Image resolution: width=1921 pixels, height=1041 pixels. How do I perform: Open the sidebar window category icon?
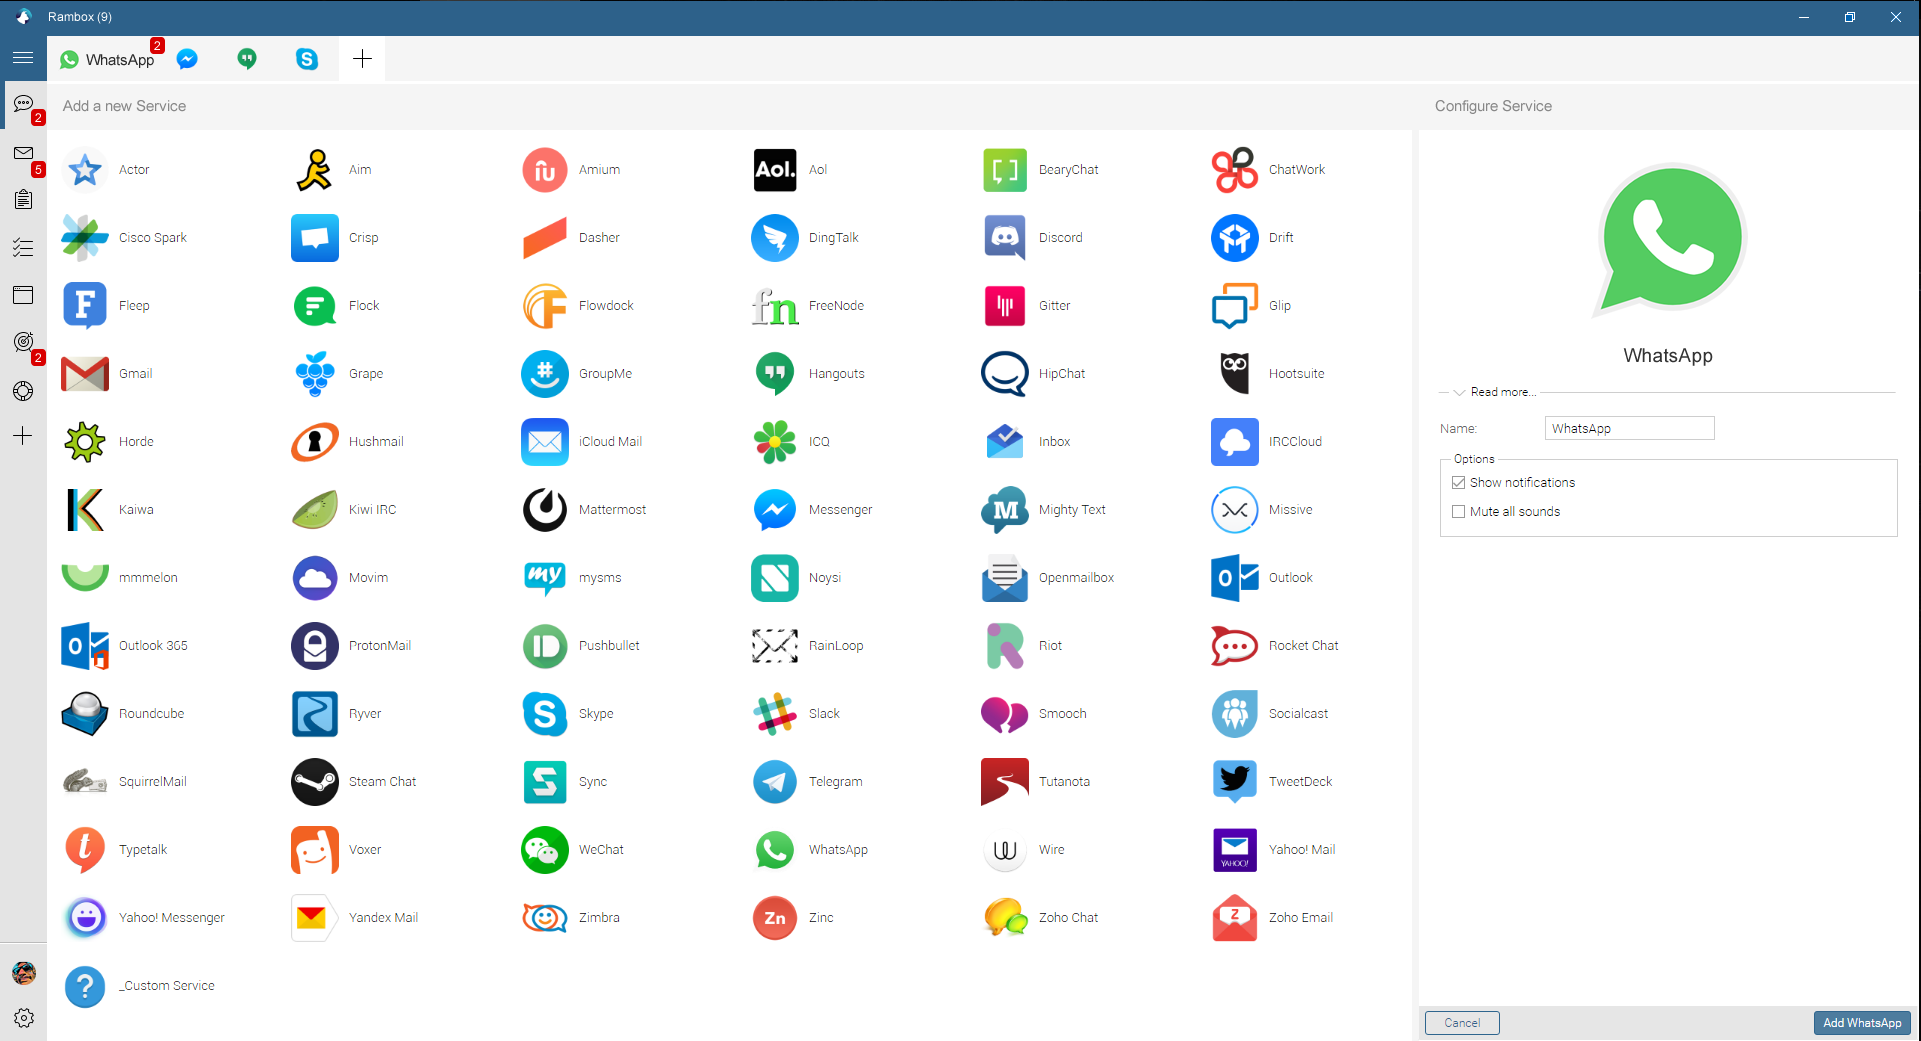pos(24,295)
